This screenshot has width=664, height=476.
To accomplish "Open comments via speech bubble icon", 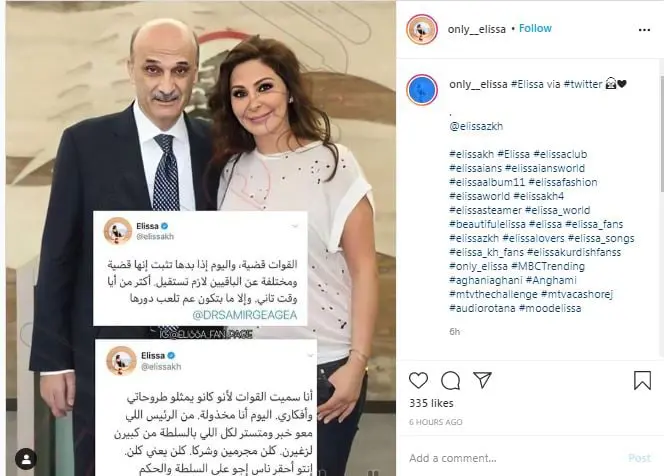I will (450, 380).
